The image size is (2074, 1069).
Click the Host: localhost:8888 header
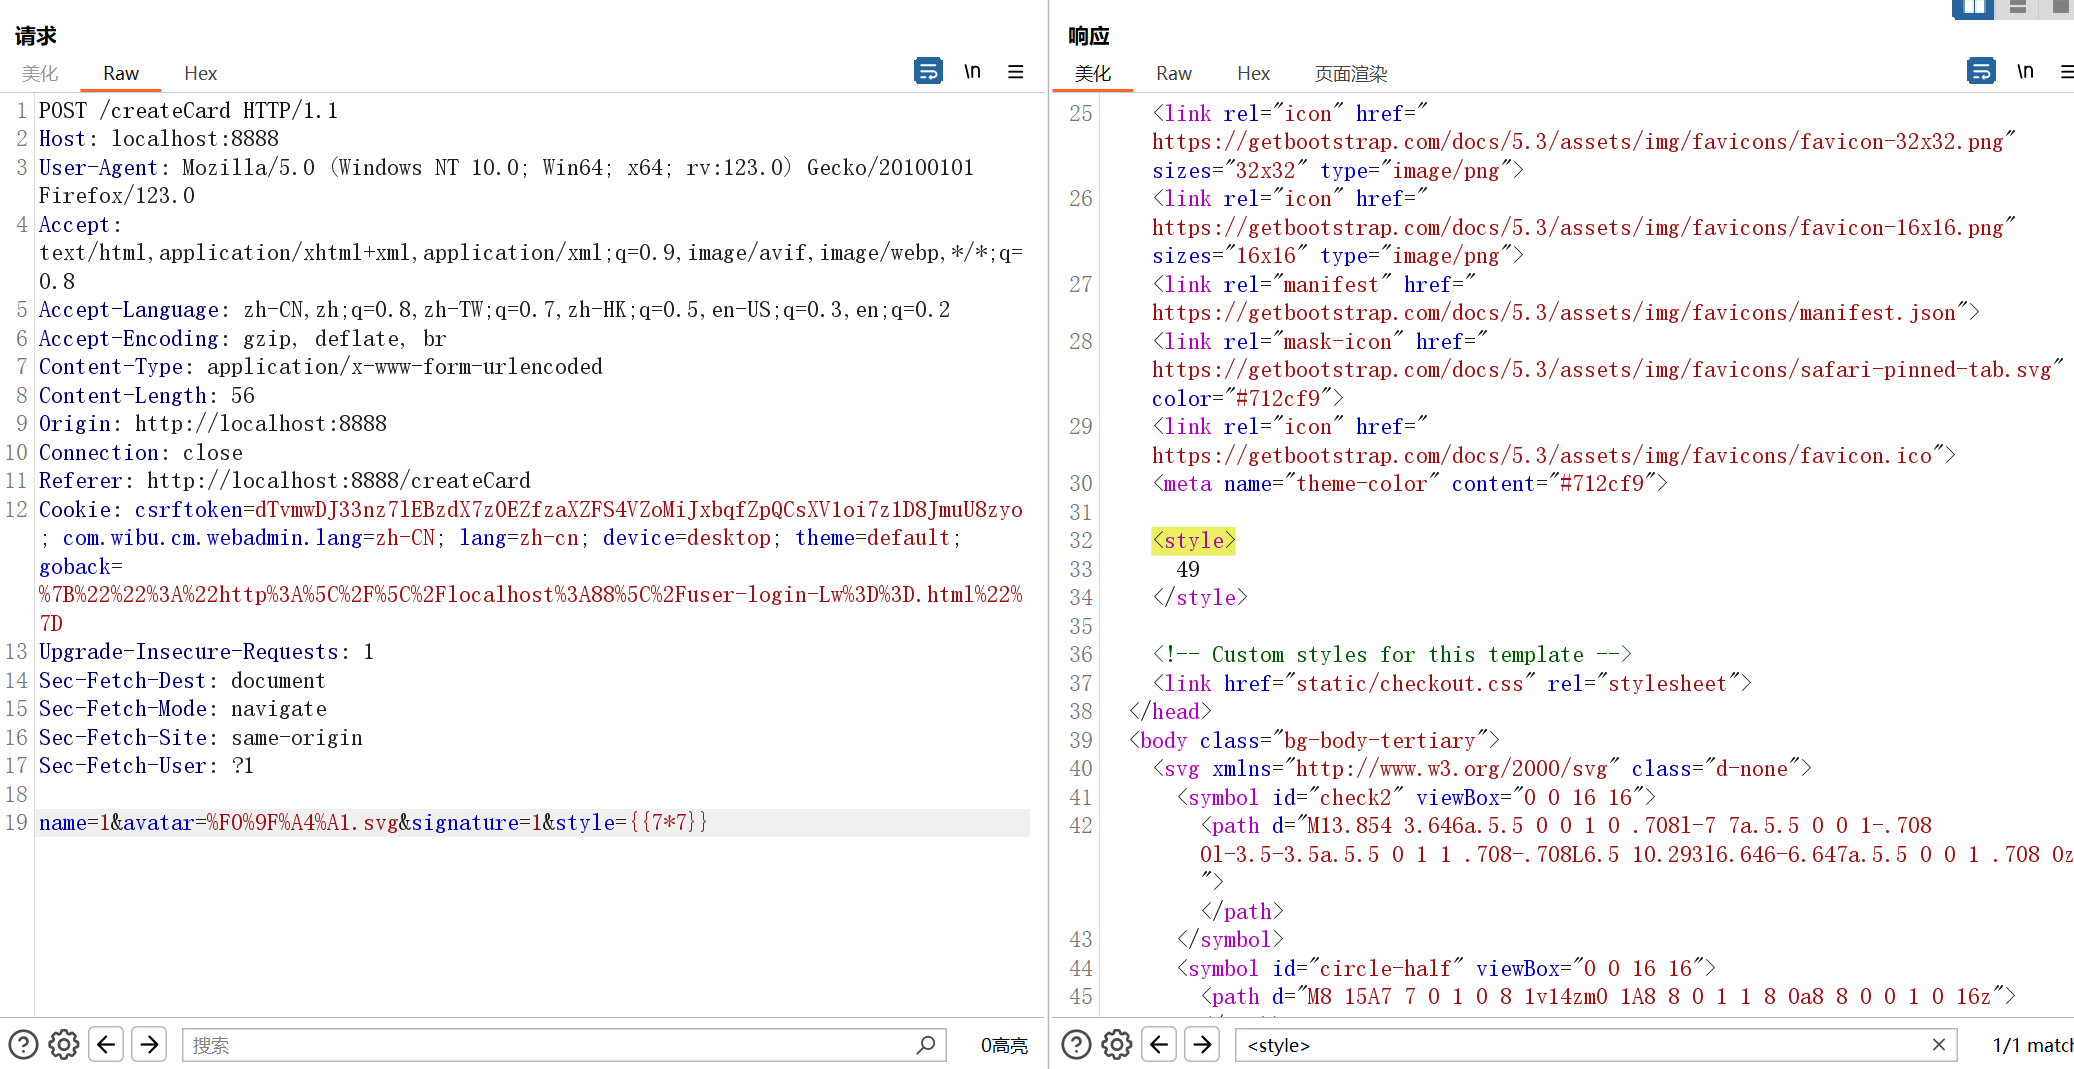(159, 139)
